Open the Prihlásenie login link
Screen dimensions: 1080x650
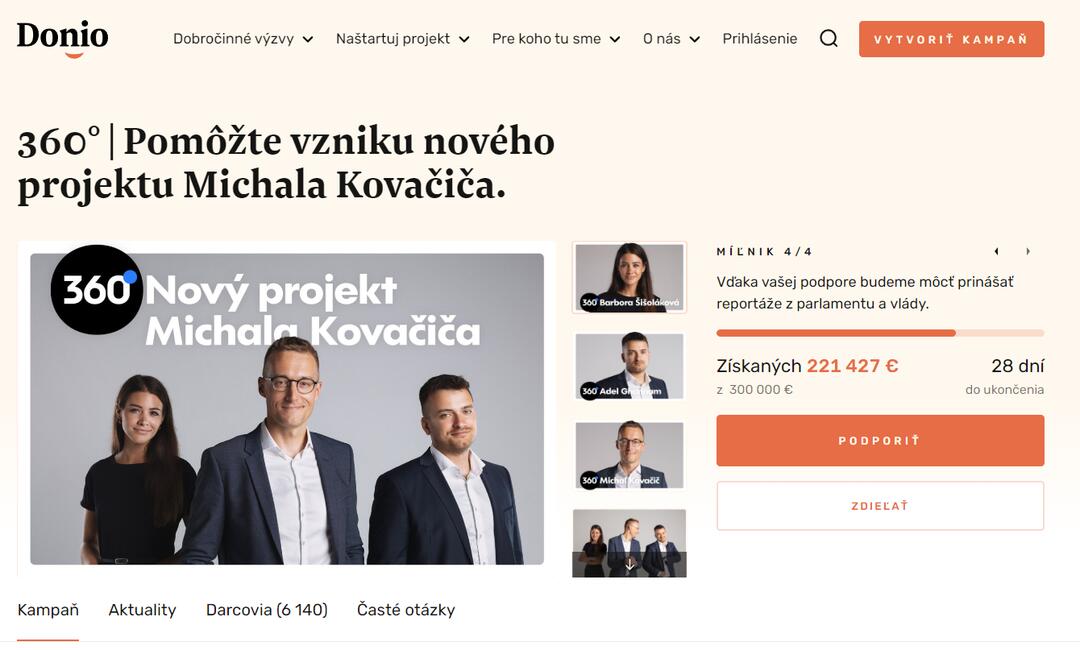coord(760,39)
